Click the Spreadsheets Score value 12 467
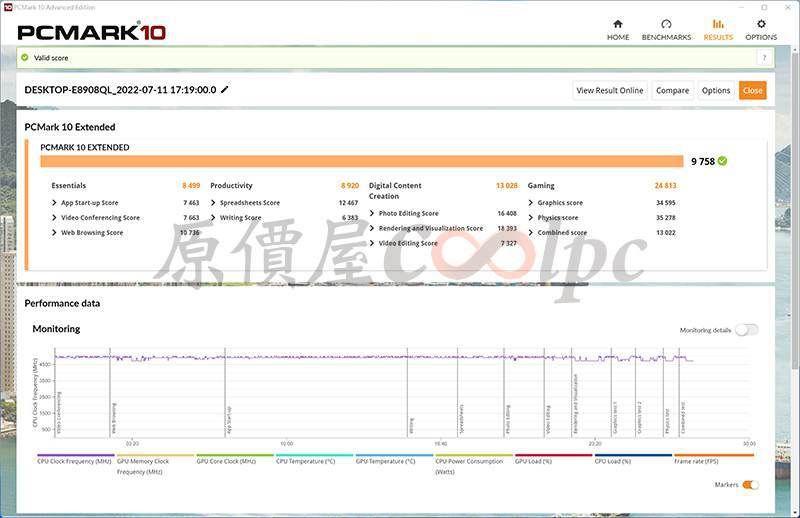The image size is (800, 518). (x=348, y=203)
